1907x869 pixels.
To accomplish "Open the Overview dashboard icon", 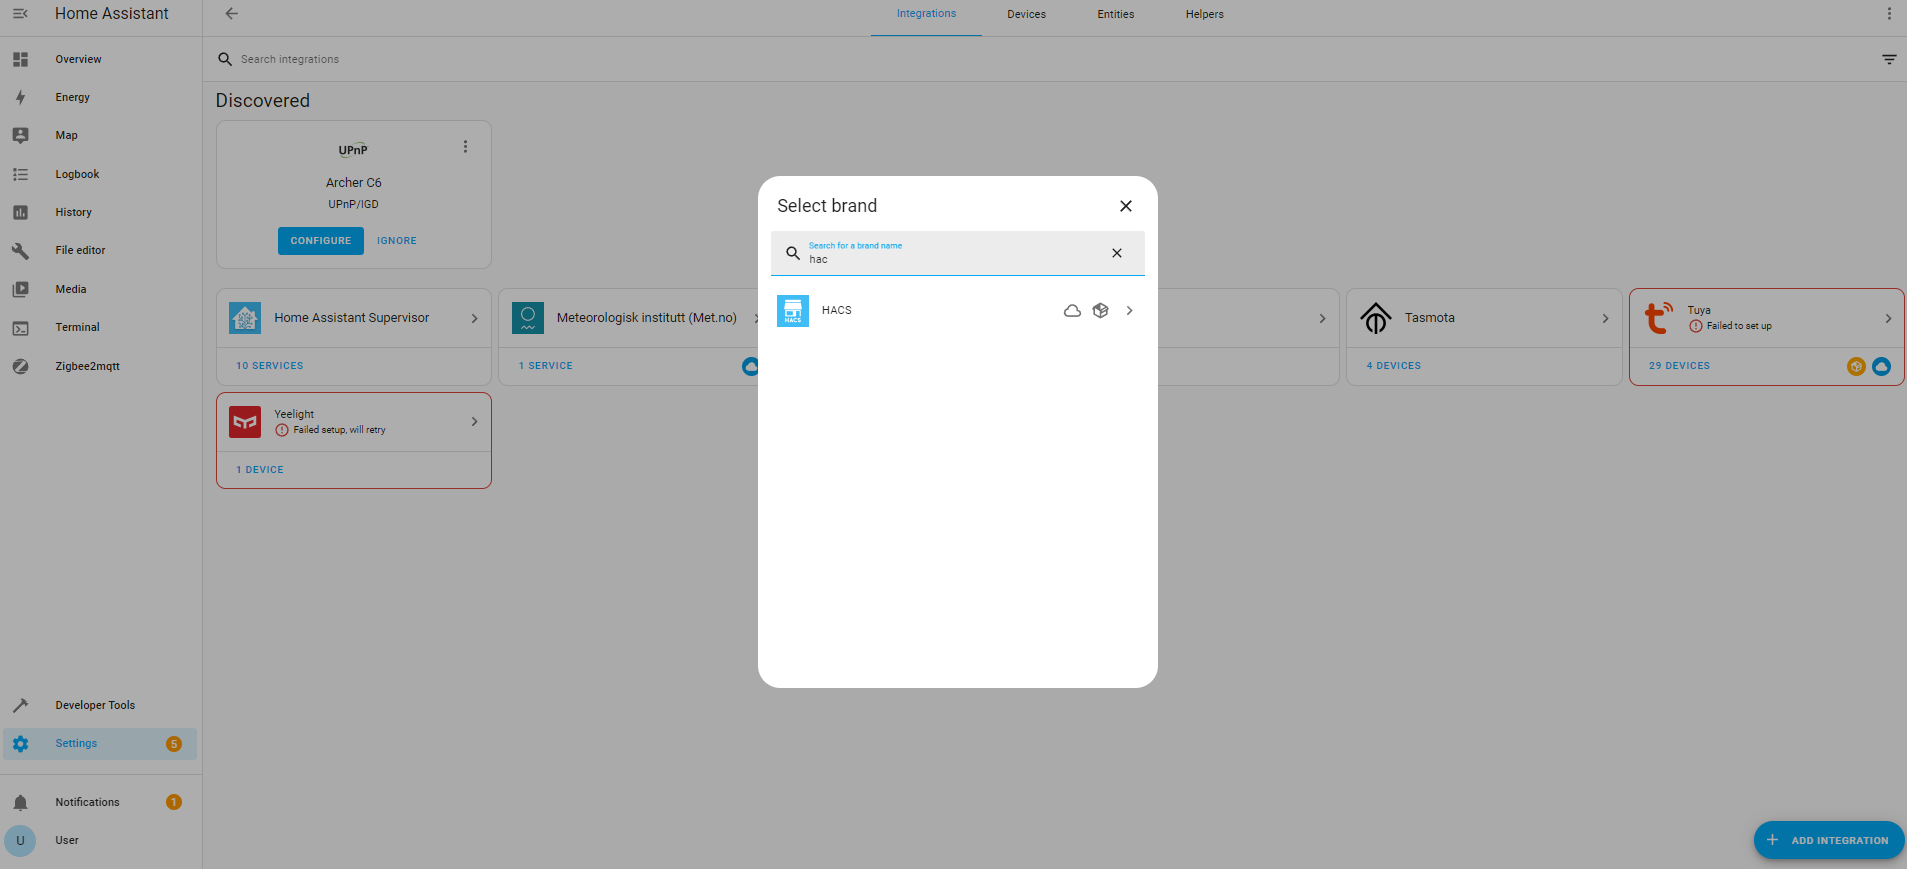I will [20, 59].
